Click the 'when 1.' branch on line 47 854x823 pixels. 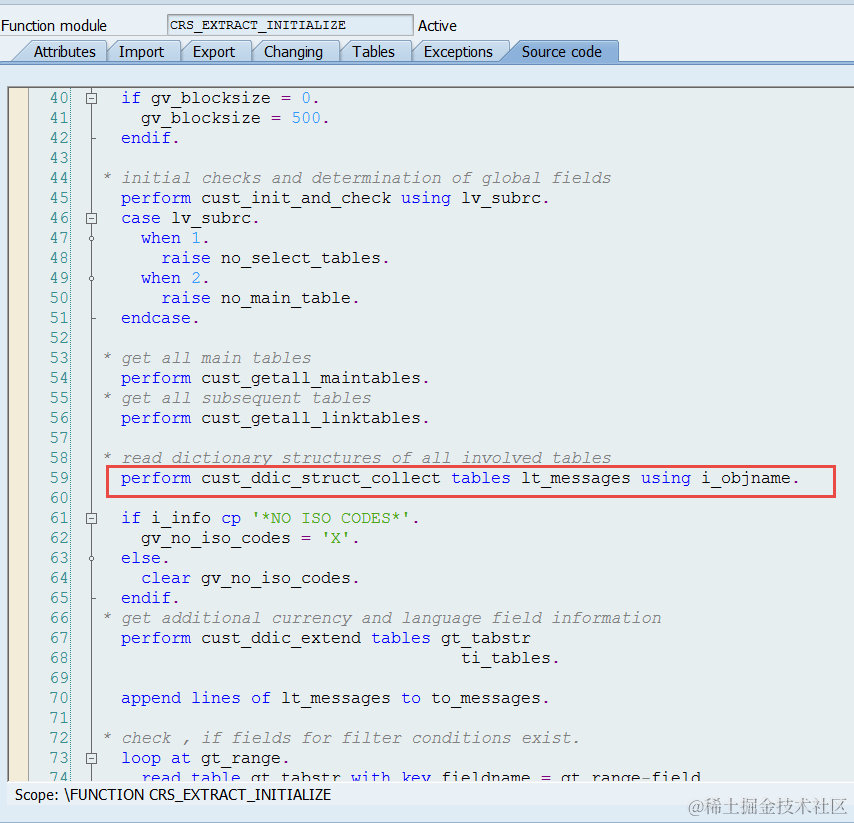pos(174,238)
